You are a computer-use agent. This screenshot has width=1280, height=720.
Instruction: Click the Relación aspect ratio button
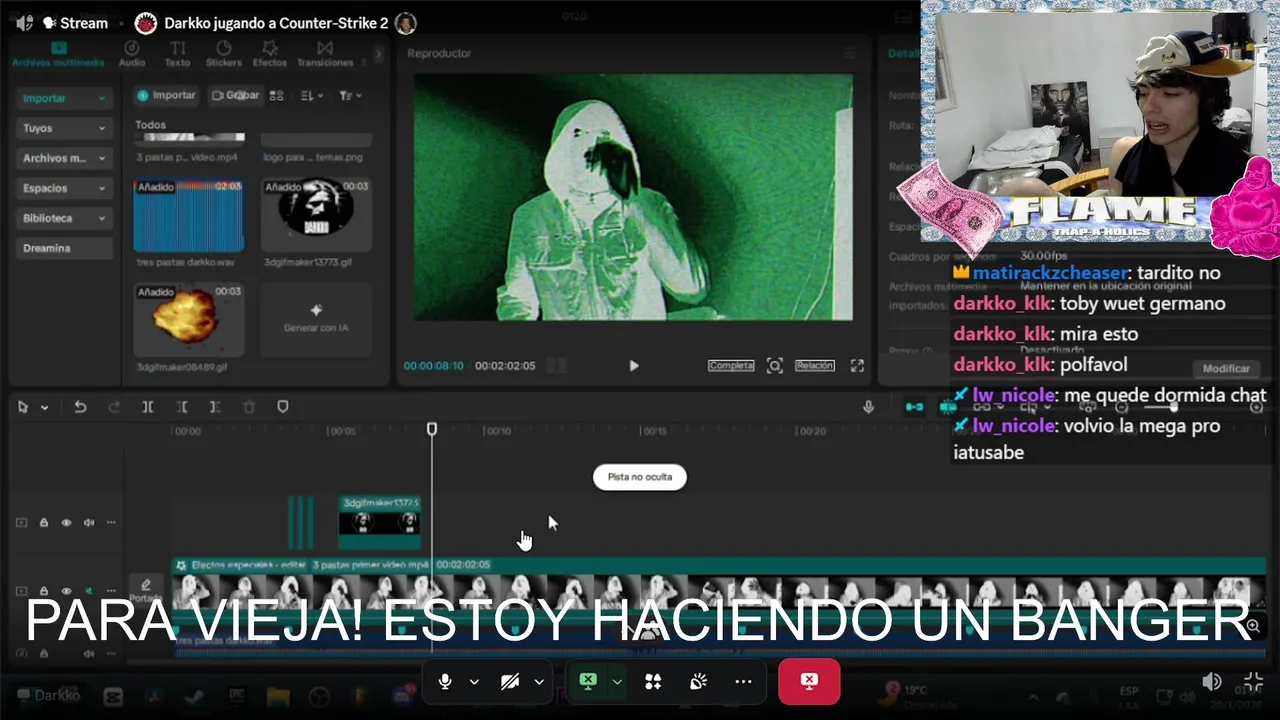[814, 366]
